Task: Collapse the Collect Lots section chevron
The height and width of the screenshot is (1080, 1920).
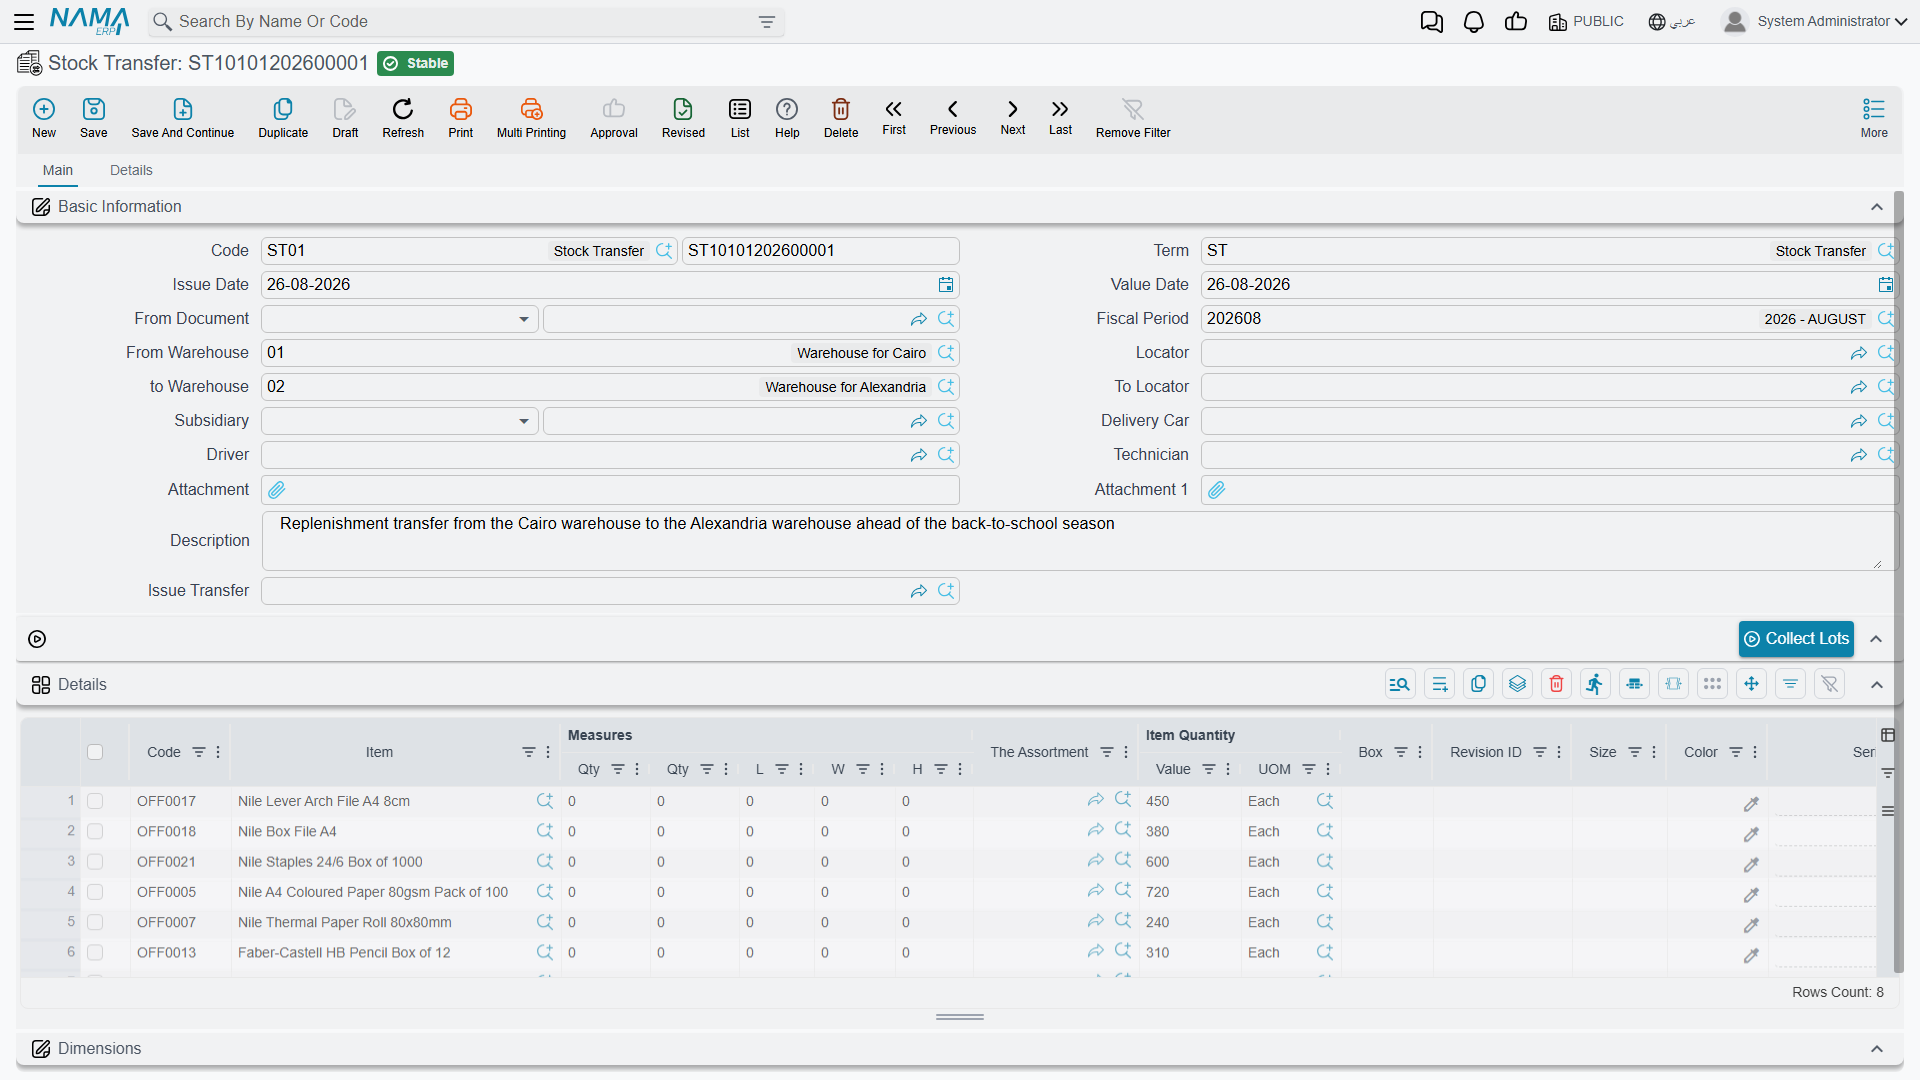Action: [x=1877, y=639]
